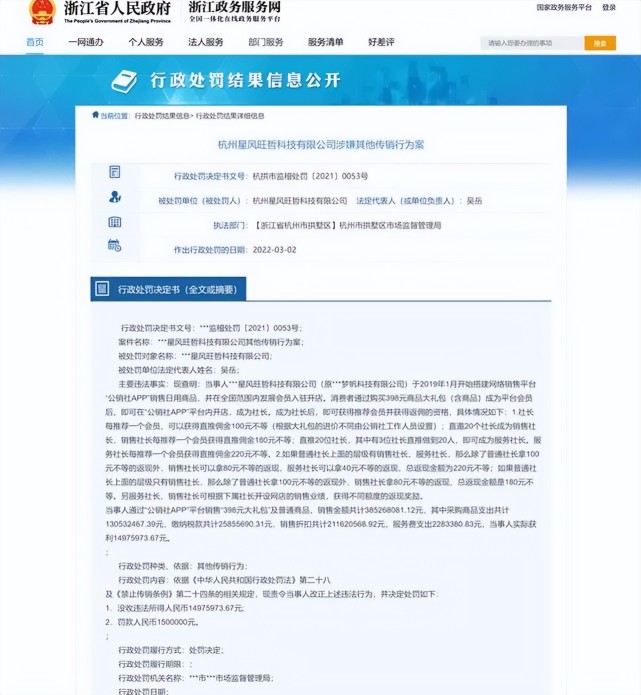Click the 行政处罚结果信息 breadcrumb link
The height and width of the screenshot is (695, 641).
pos(162,116)
